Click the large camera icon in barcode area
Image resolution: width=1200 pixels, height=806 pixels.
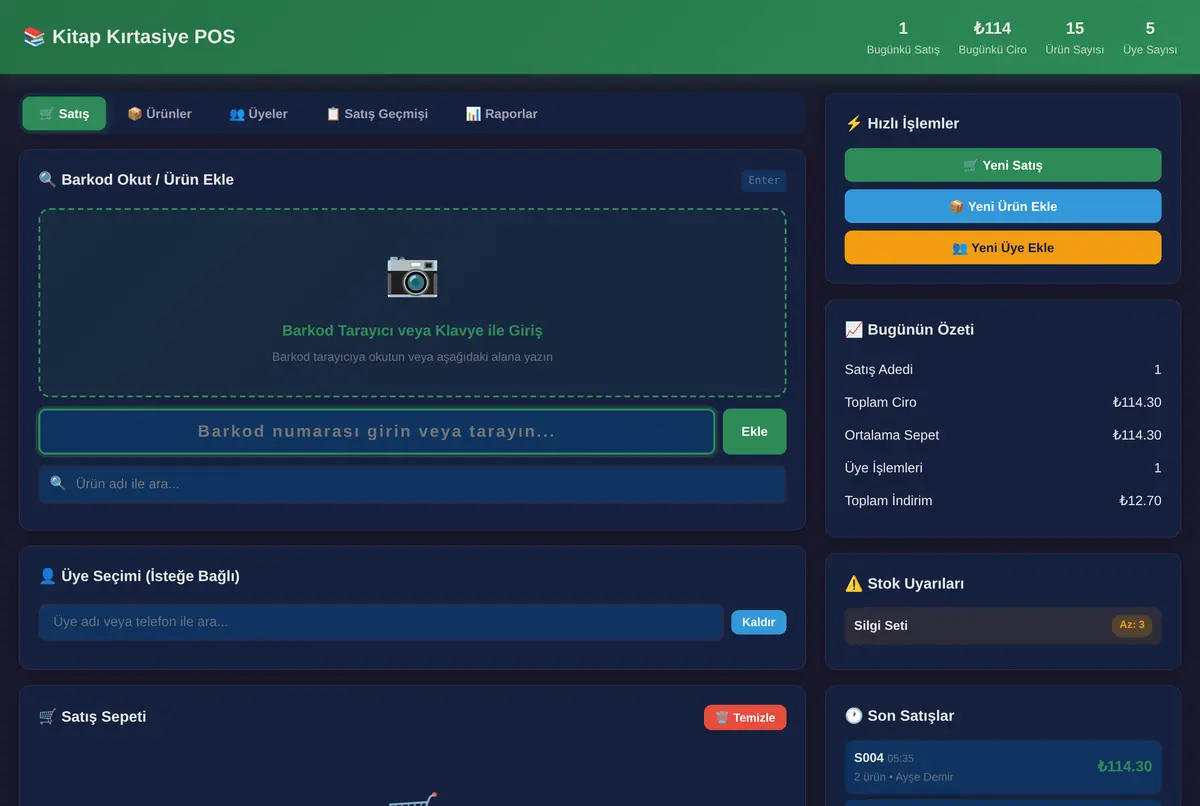(412, 275)
